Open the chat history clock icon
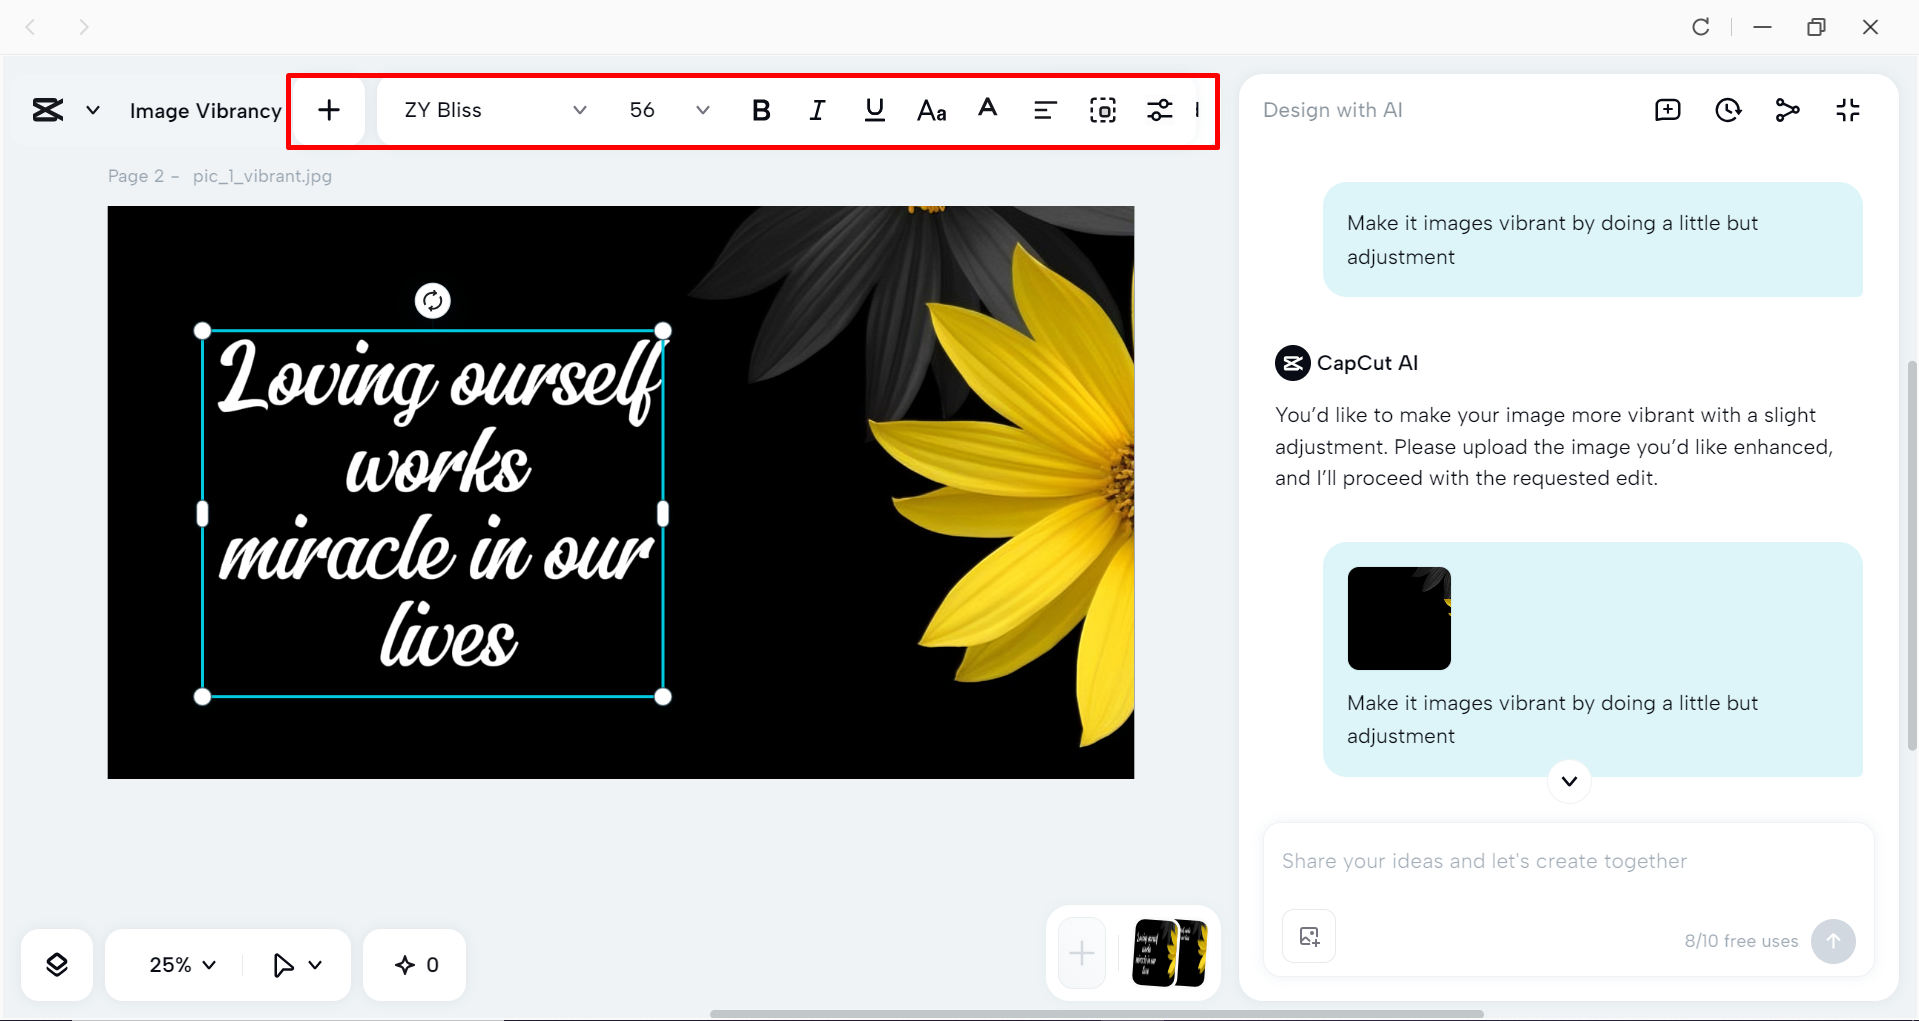The width and height of the screenshot is (1919, 1021). click(x=1727, y=110)
